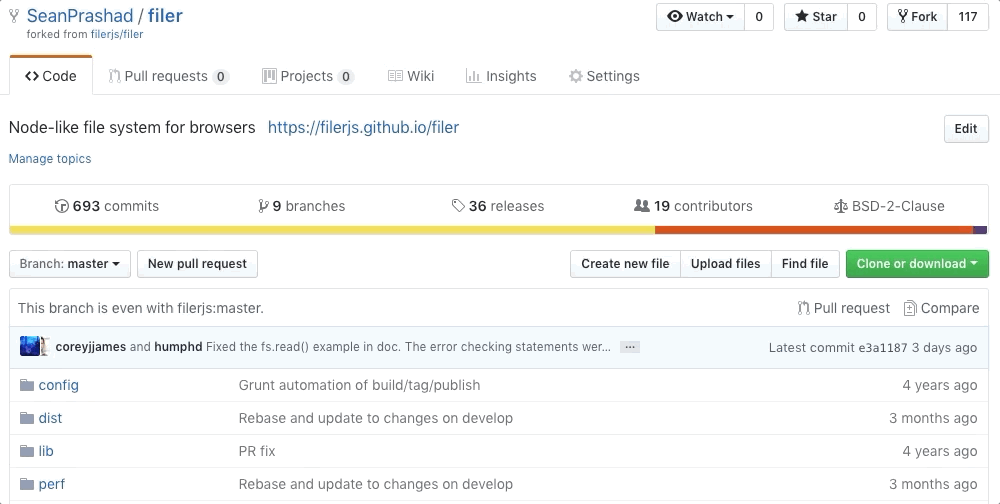Star this repository
The image size is (1000, 504).
point(816,17)
